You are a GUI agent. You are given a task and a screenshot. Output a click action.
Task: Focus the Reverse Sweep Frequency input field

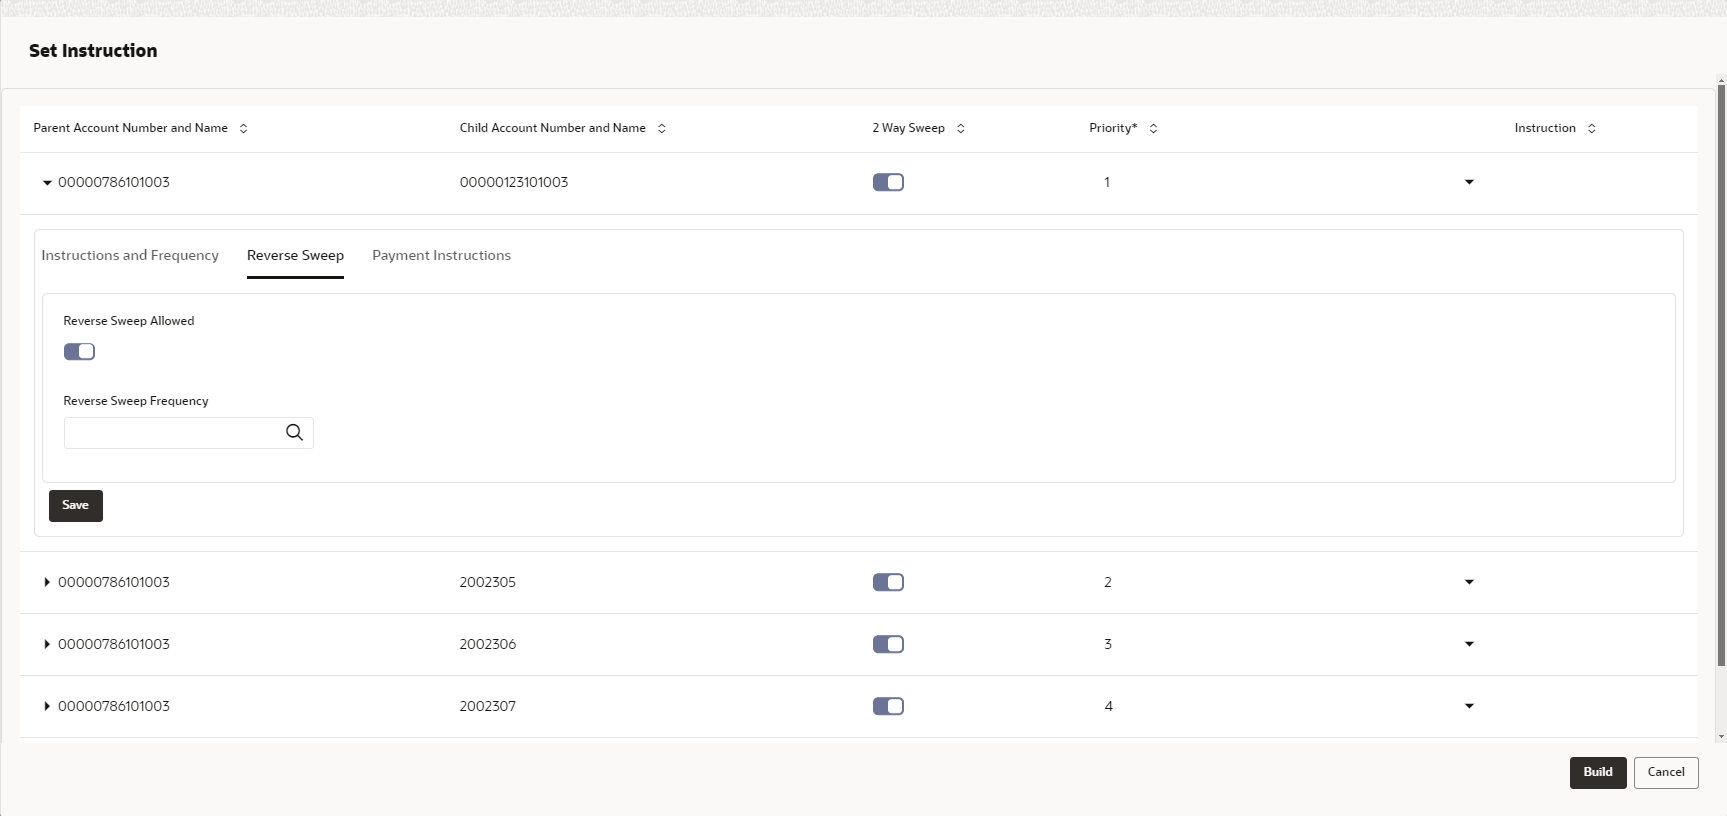[172, 433]
